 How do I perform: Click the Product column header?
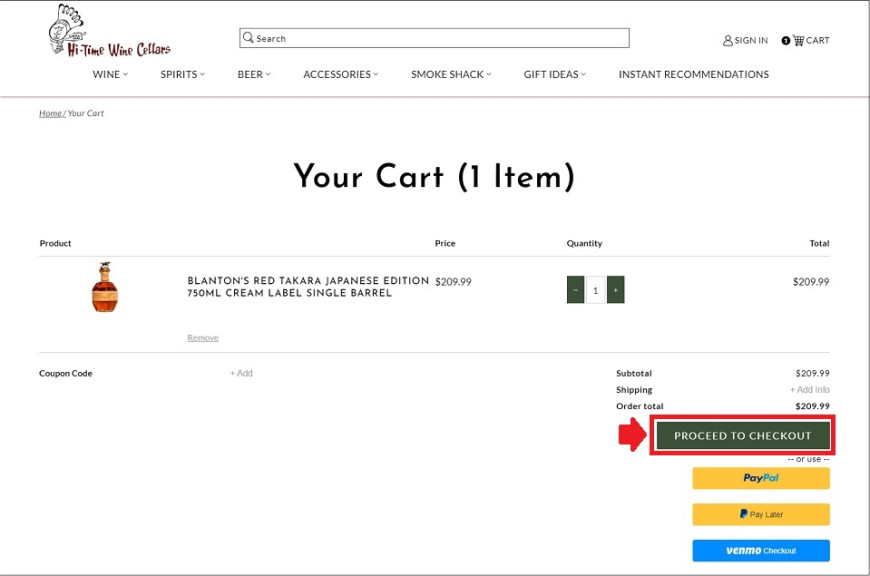click(x=55, y=243)
